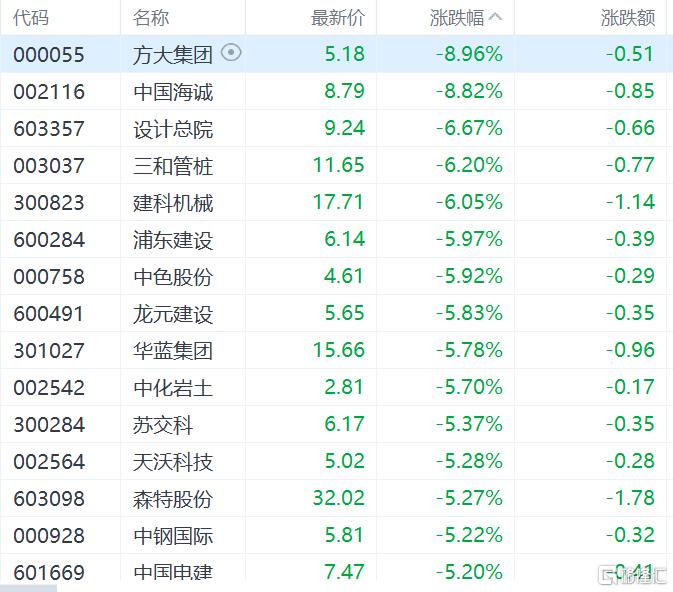Select stock code 003037
This screenshot has width=673, height=592.
[49, 165]
